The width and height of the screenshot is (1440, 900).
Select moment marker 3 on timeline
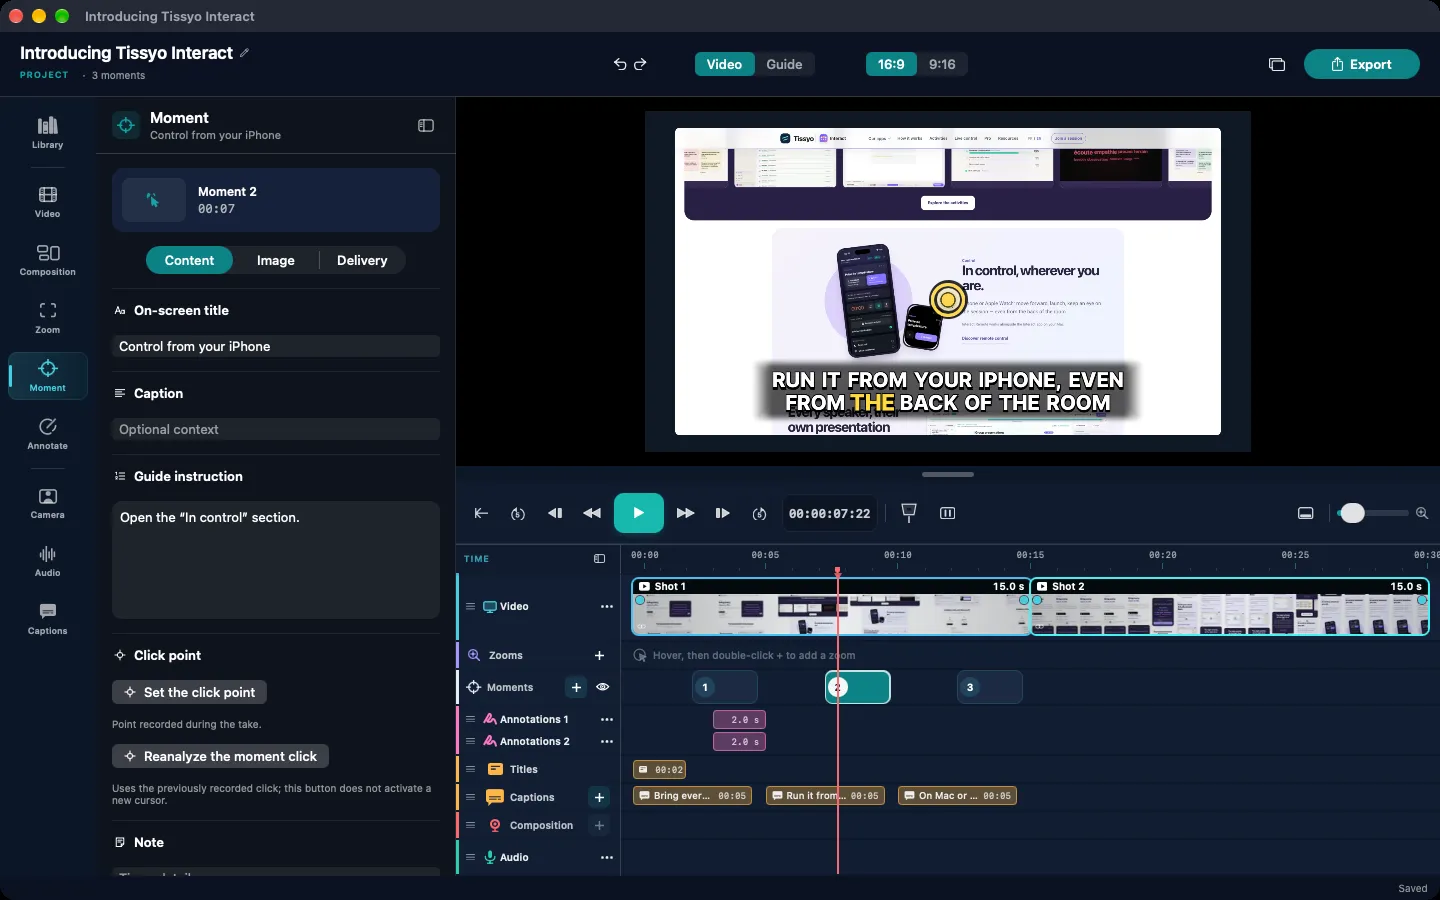(x=990, y=687)
